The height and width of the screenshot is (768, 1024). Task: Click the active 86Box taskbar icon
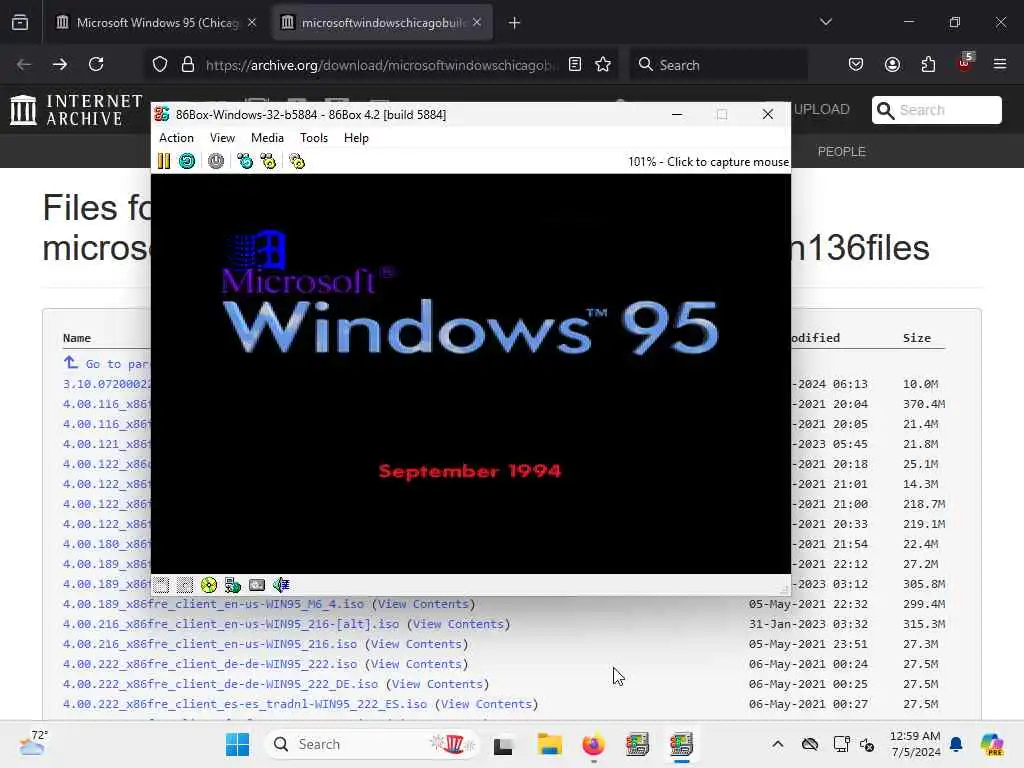[681, 744]
